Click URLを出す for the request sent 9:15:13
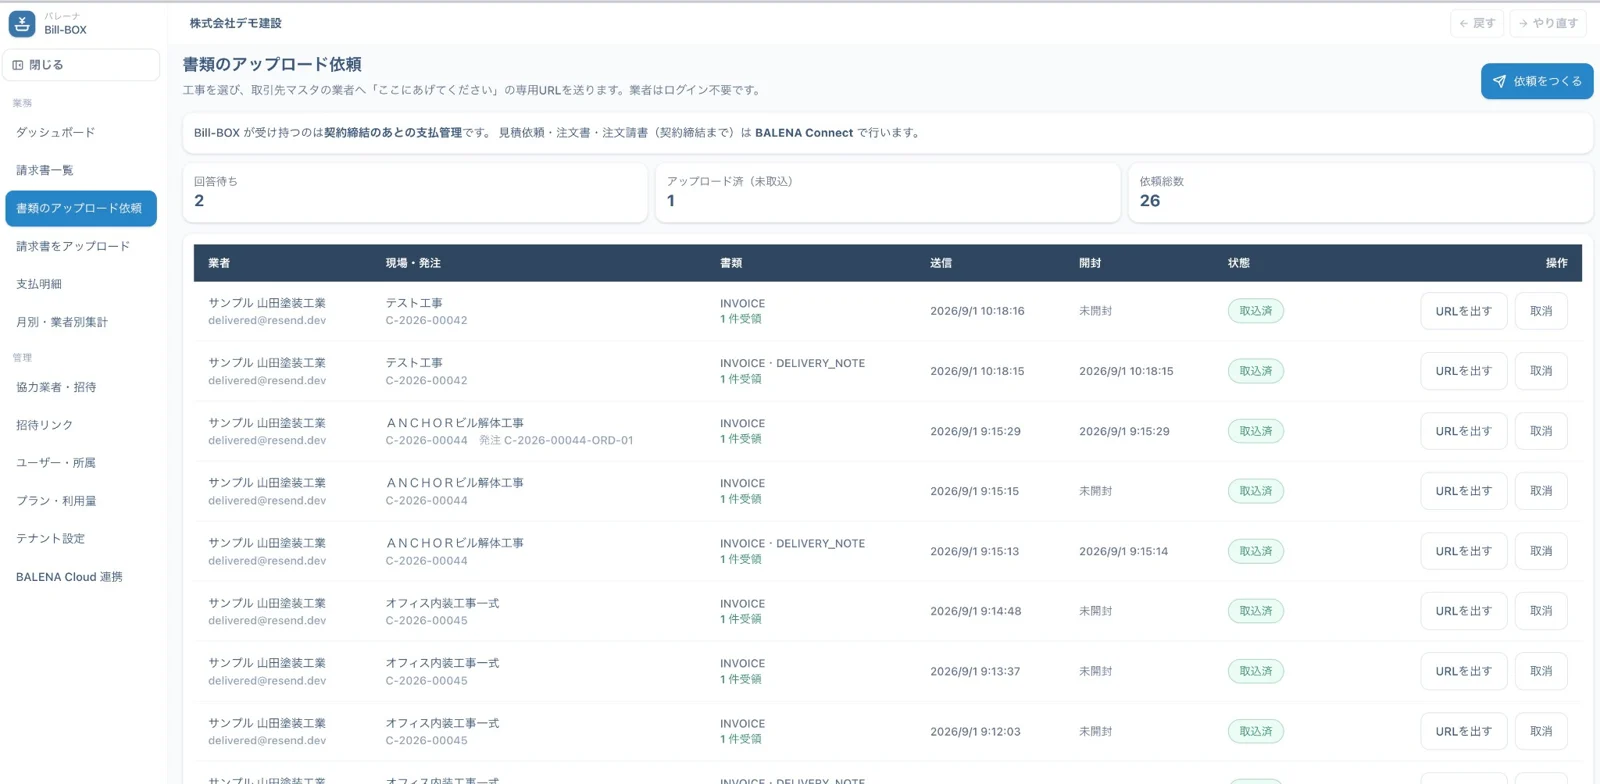The width and height of the screenshot is (1600, 784). tap(1463, 551)
